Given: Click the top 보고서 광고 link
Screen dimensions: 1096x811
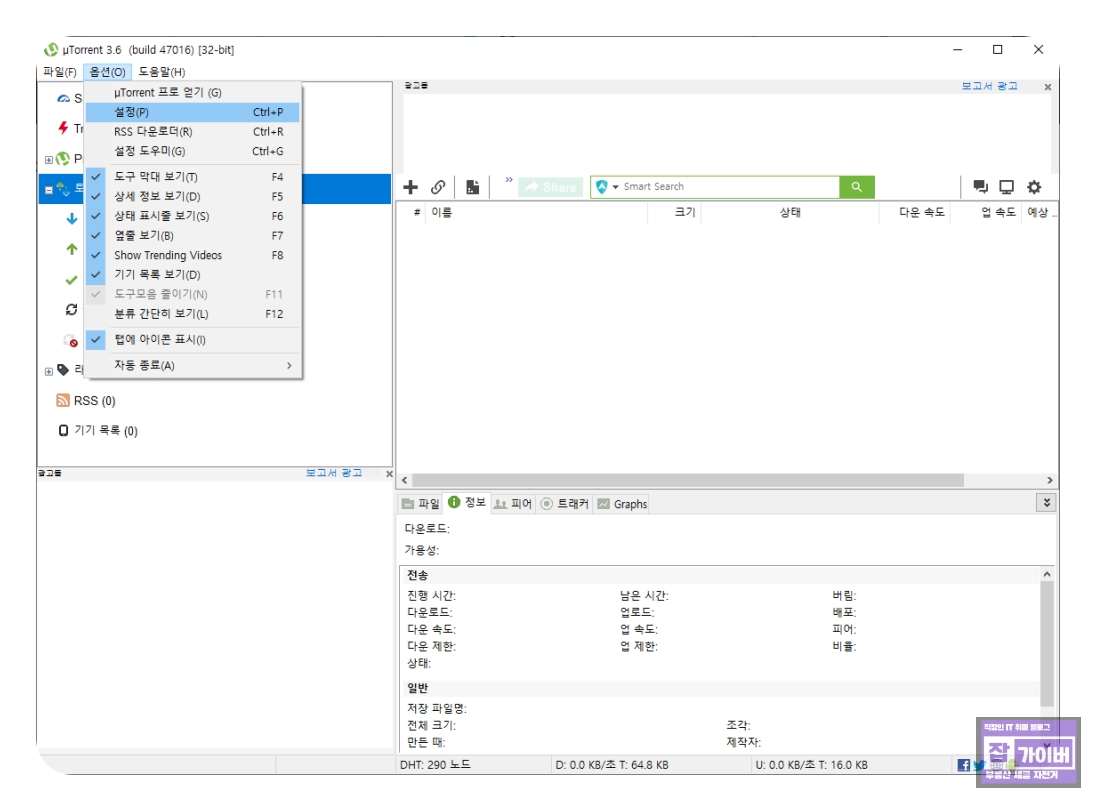Looking at the screenshot, I should [989, 86].
